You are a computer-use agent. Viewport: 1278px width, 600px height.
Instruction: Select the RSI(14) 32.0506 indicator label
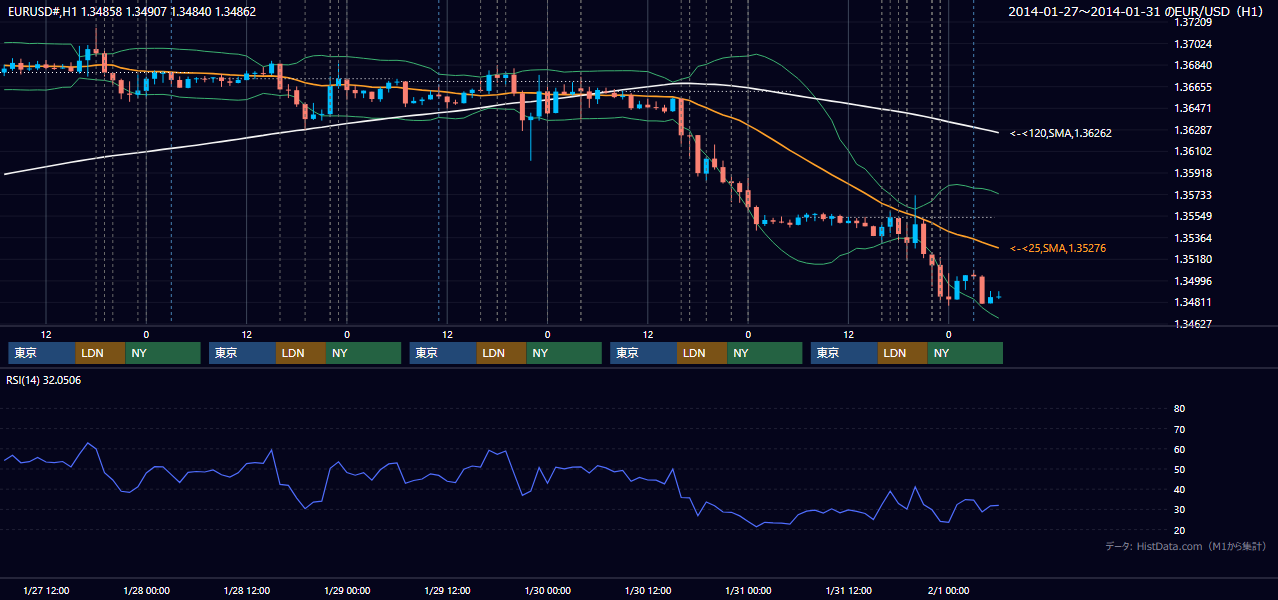click(x=44, y=380)
